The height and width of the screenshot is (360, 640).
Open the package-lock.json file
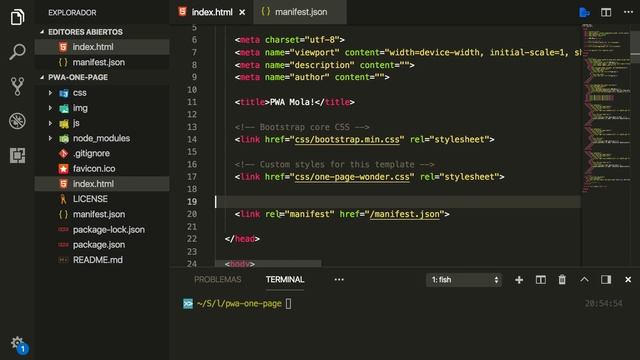[102, 229]
